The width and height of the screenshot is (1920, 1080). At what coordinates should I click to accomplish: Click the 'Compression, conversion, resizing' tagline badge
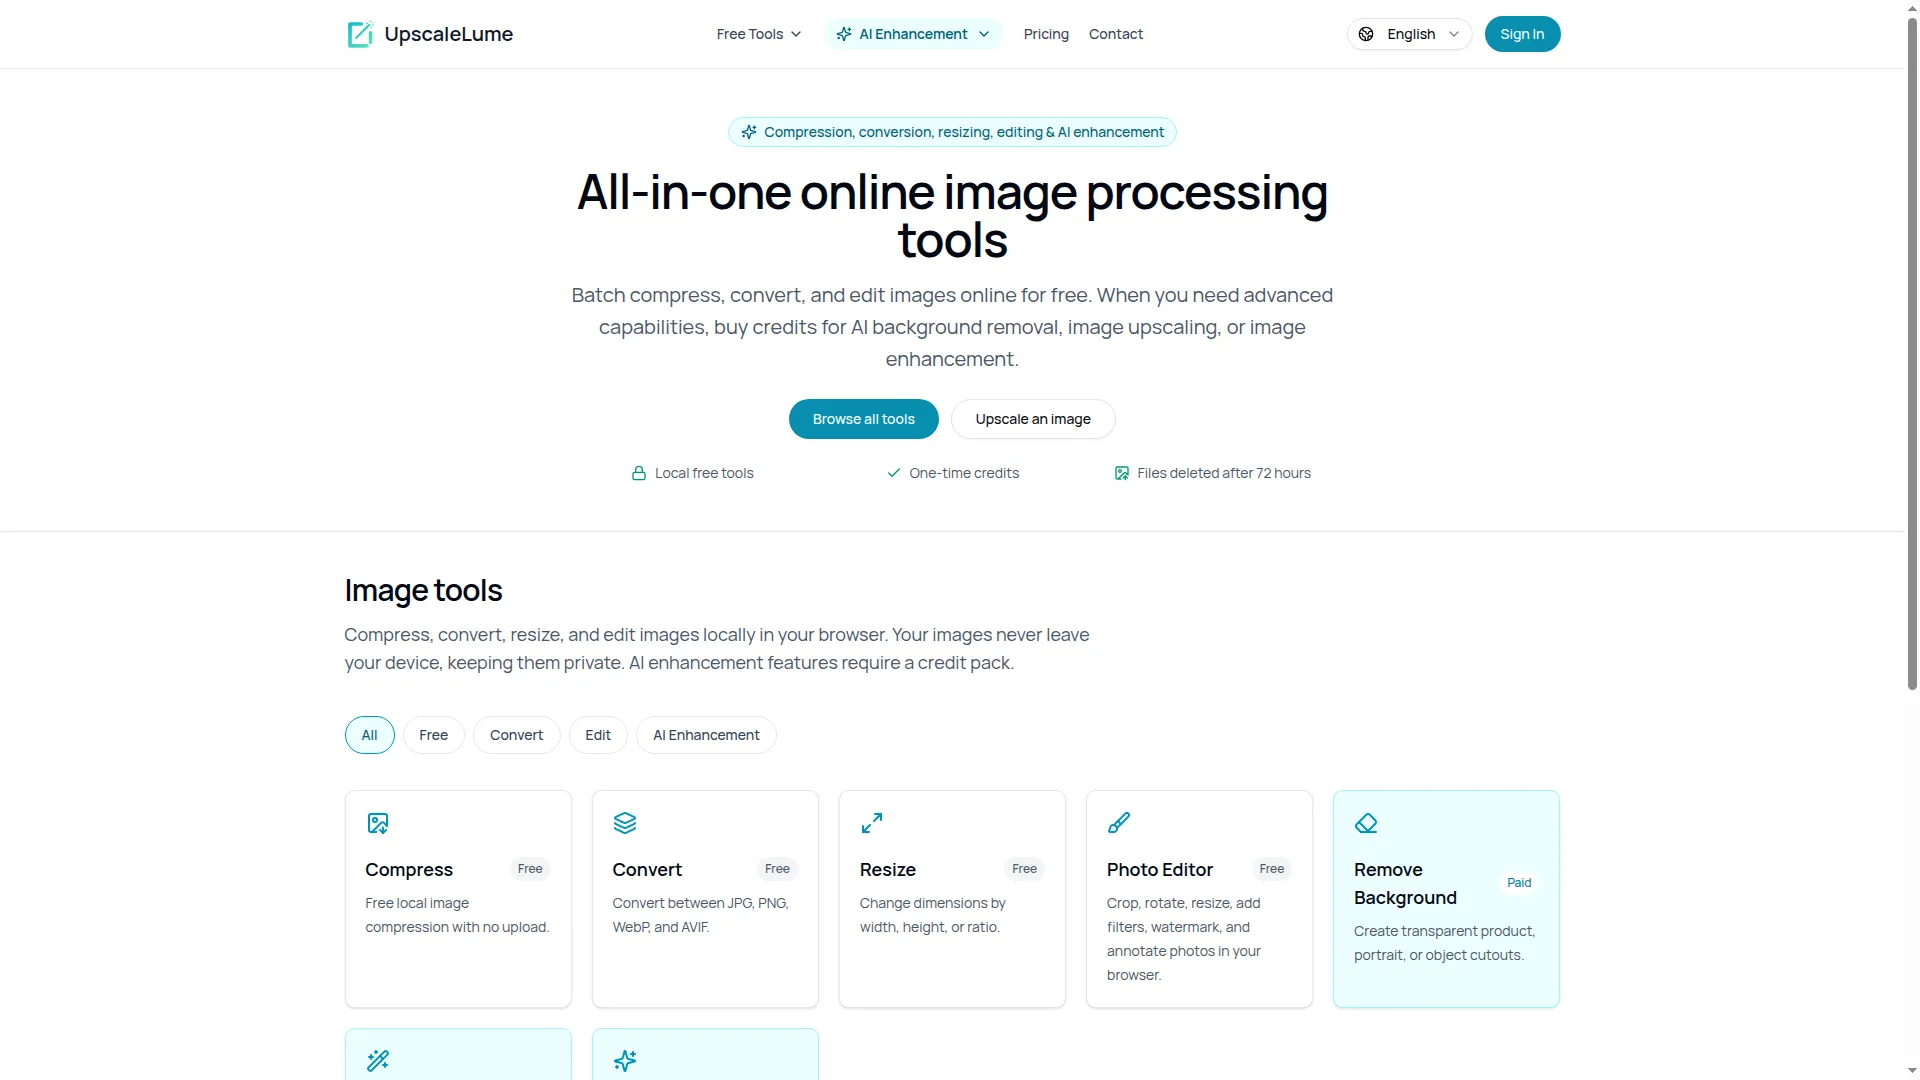coord(952,132)
